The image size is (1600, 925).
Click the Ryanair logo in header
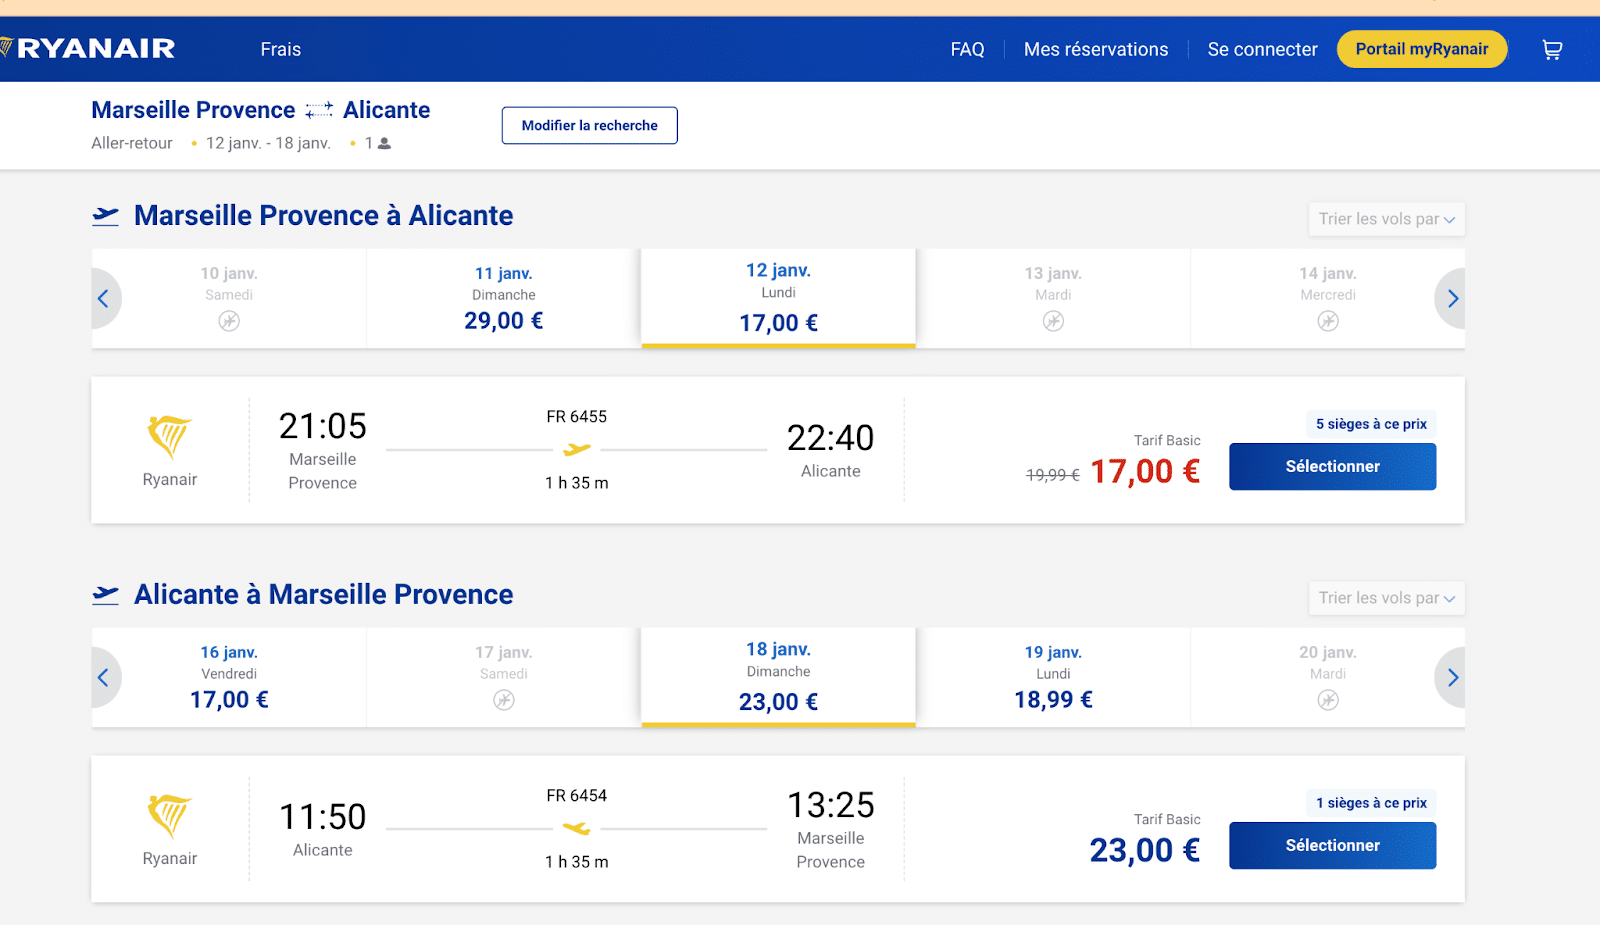[90, 48]
